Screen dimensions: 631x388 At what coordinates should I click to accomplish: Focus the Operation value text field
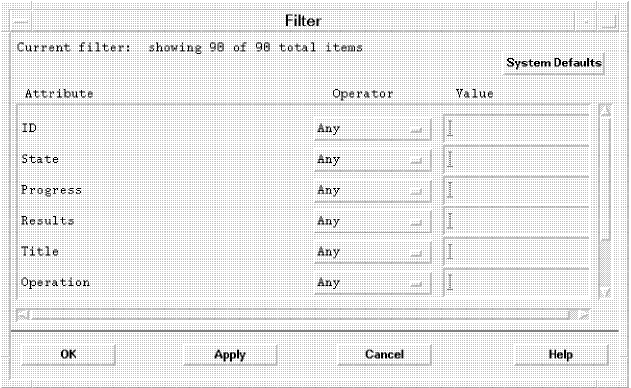[516, 283]
